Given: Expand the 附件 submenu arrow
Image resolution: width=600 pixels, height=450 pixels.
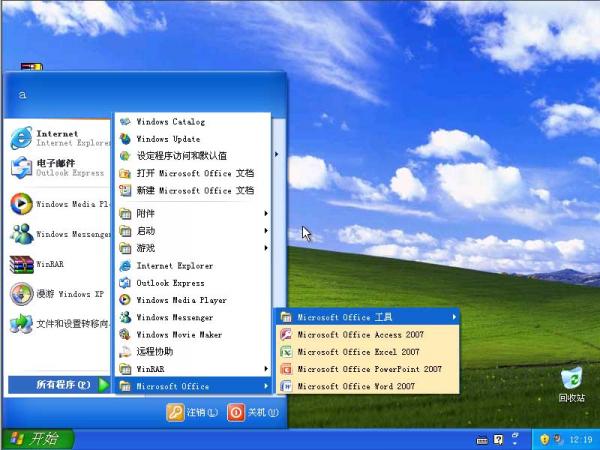Looking at the screenshot, I should pos(266,214).
